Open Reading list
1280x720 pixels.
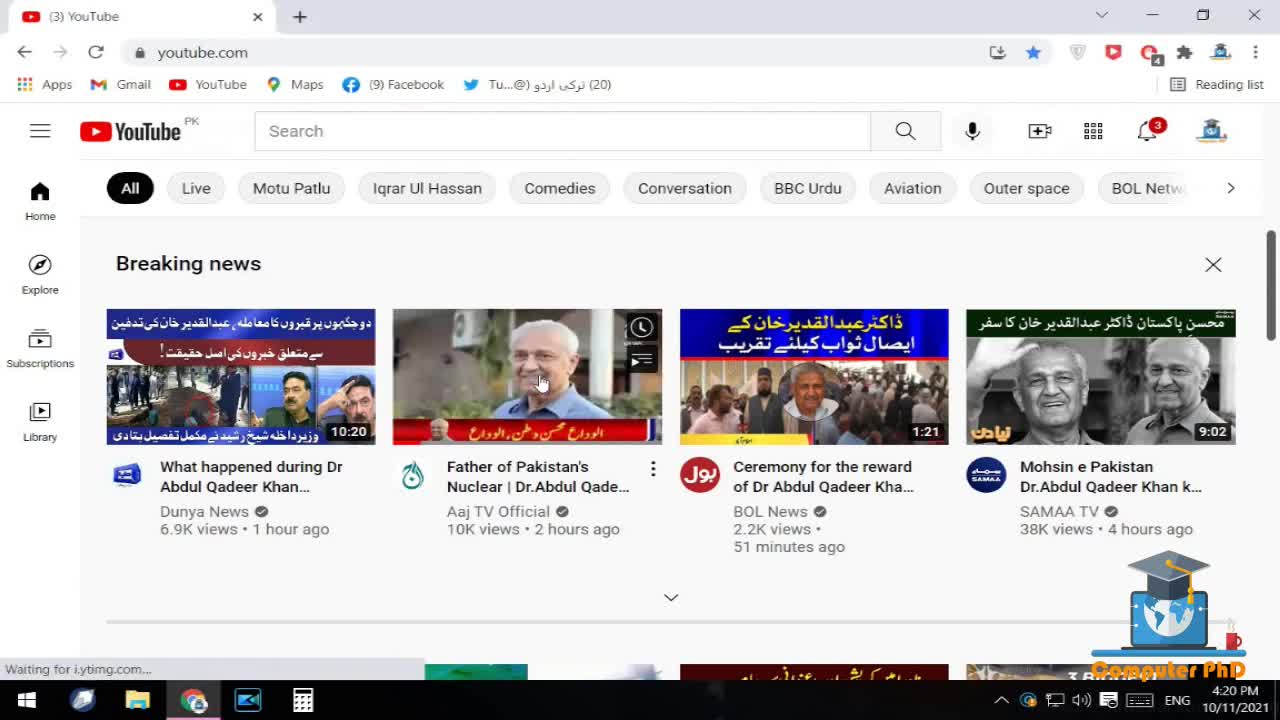1217,85
